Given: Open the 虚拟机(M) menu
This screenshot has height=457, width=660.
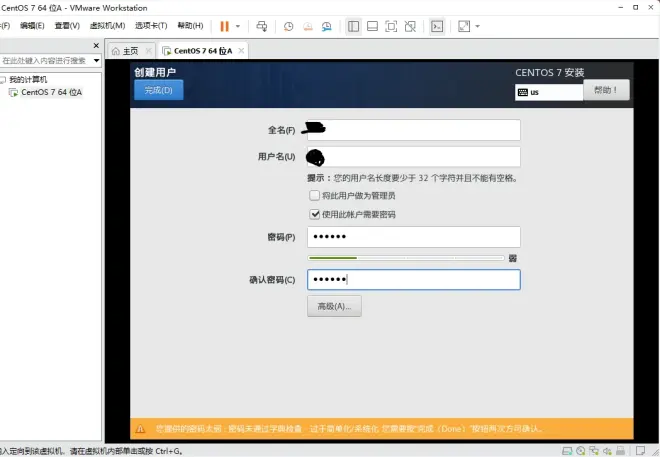Looking at the screenshot, I should [x=107, y=26].
